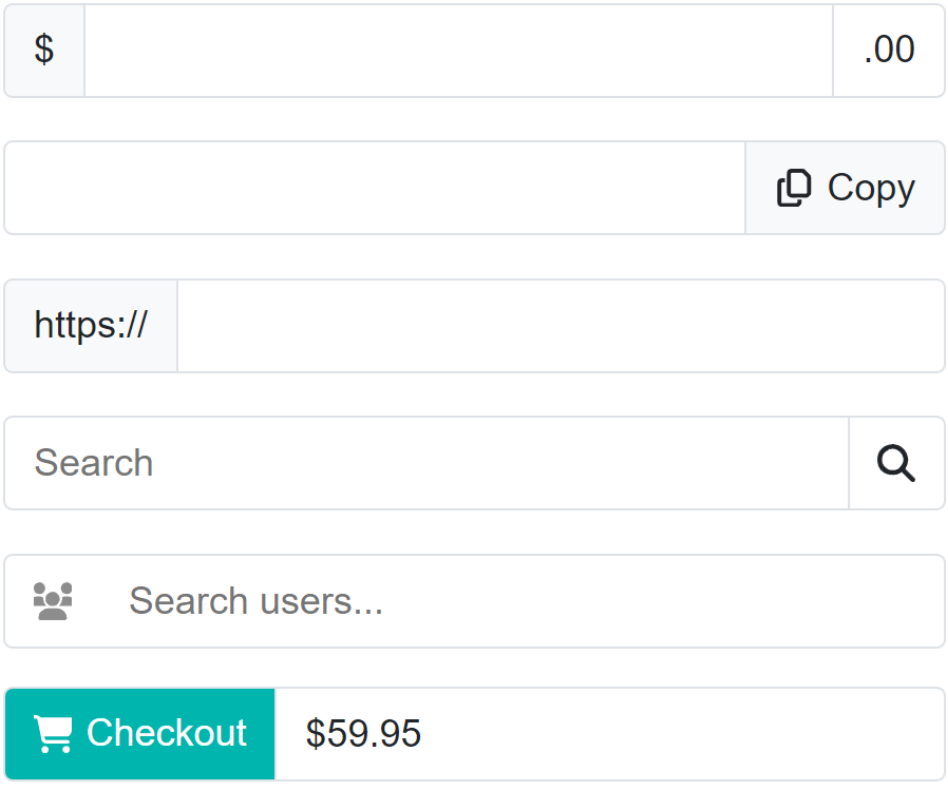Focus the amount field between $ and .00

pos(458,50)
